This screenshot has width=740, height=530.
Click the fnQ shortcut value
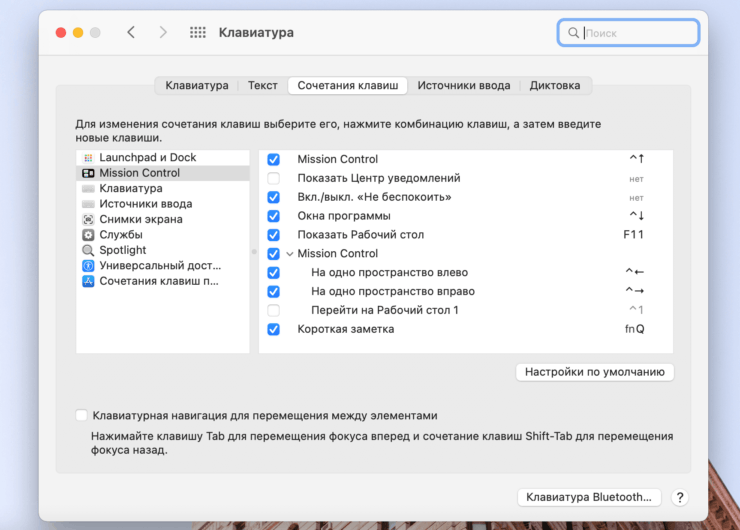pyautogui.click(x=634, y=329)
